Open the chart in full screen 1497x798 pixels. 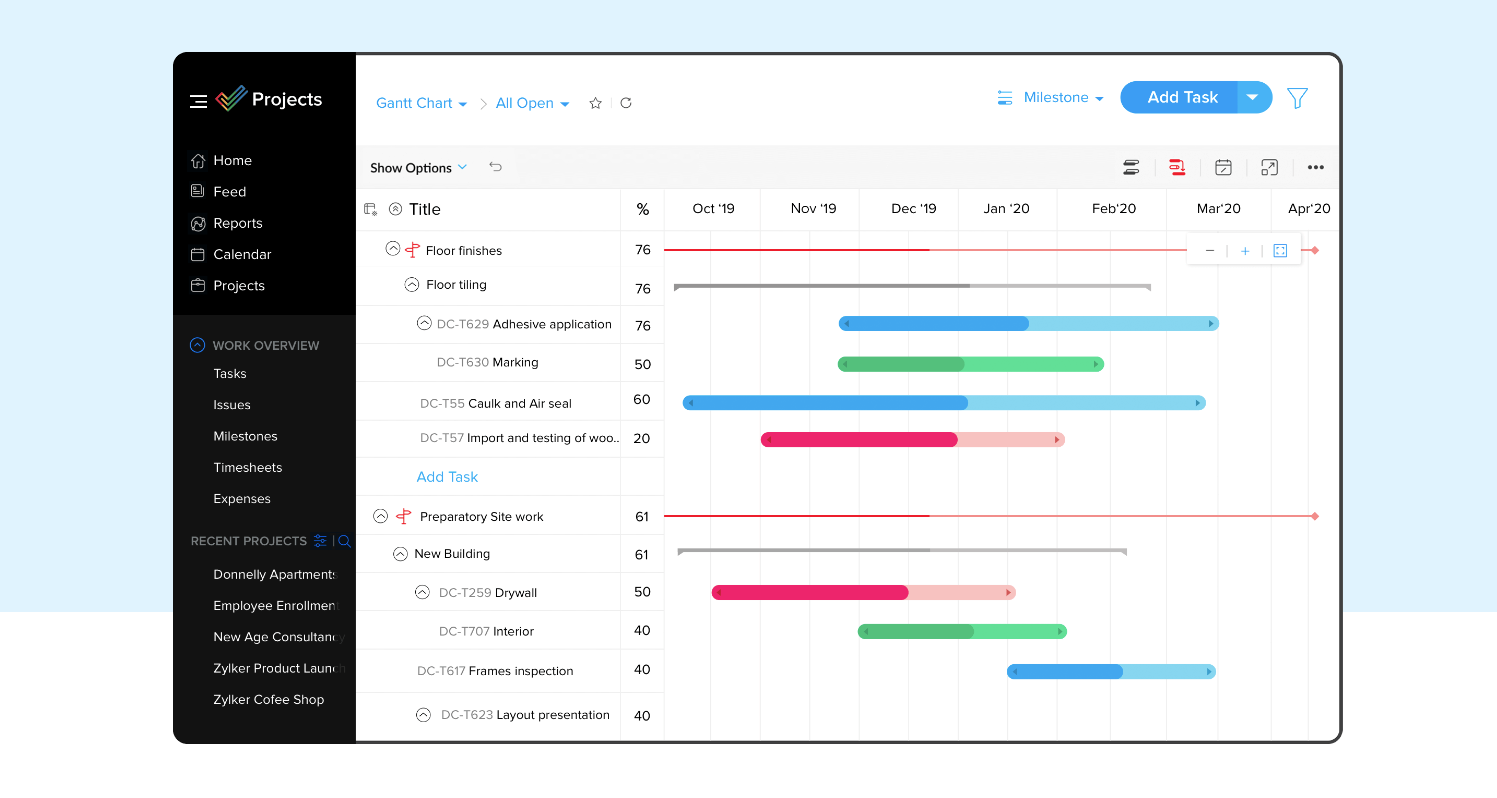point(1269,167)
